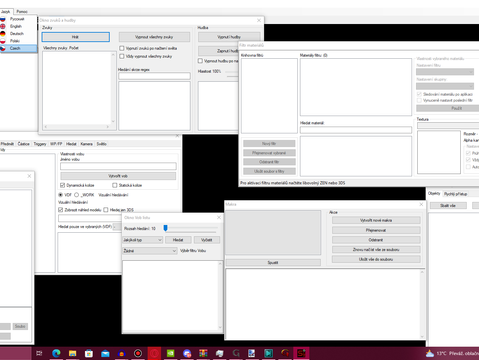The width and height of the screenshot is (479, 360).
Task: Click the Spustit button in Makra window
Action: (273, 263)
